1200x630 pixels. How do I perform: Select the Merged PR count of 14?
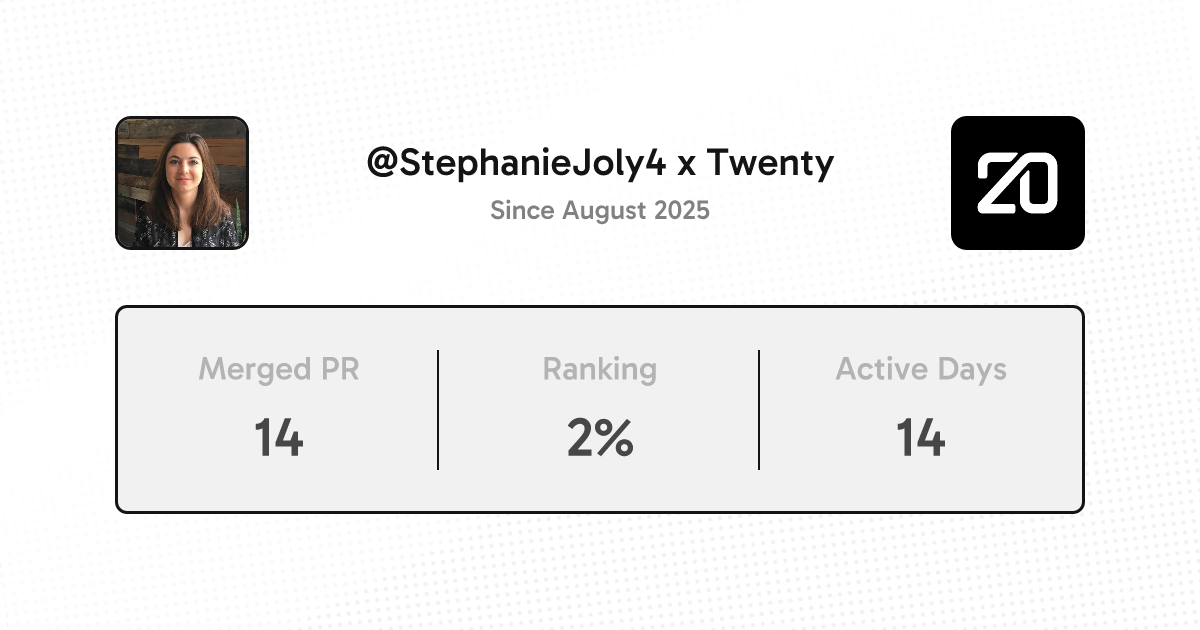click(x=278, y=438)
